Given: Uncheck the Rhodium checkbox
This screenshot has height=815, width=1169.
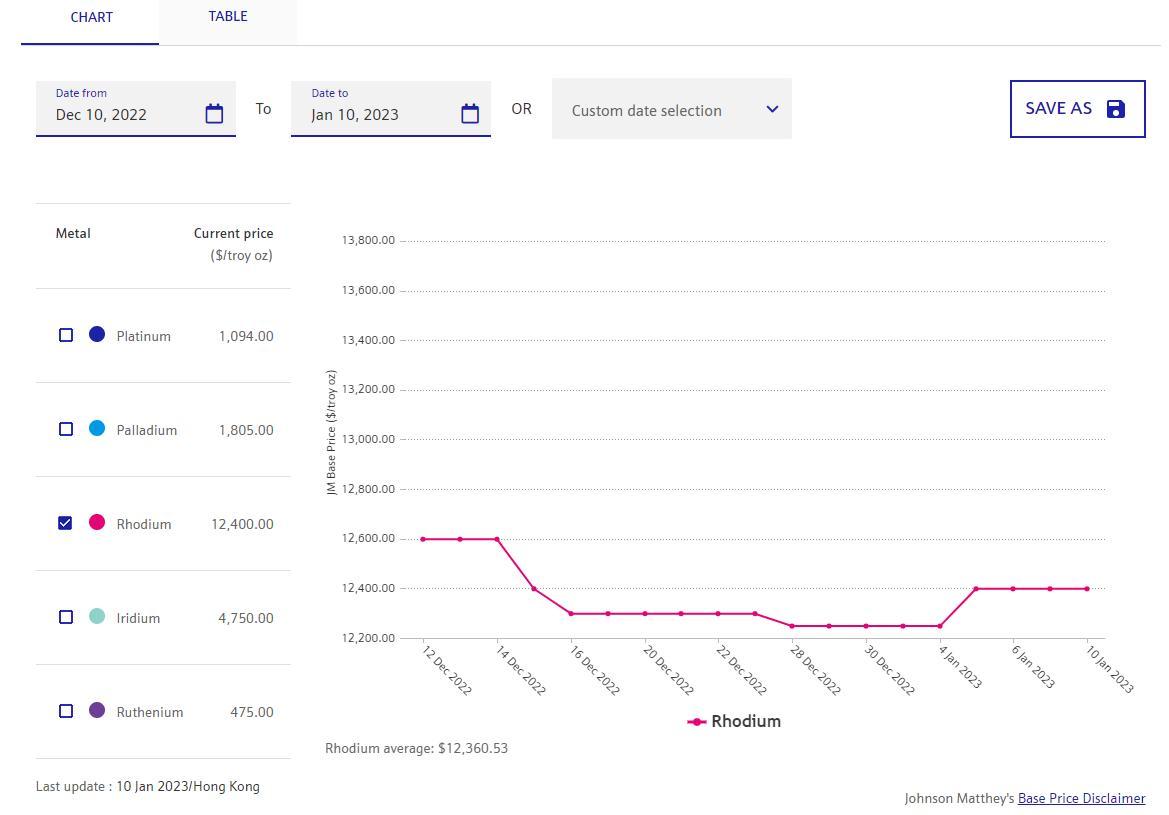Looking at the screenshot, I should (66, 523).
